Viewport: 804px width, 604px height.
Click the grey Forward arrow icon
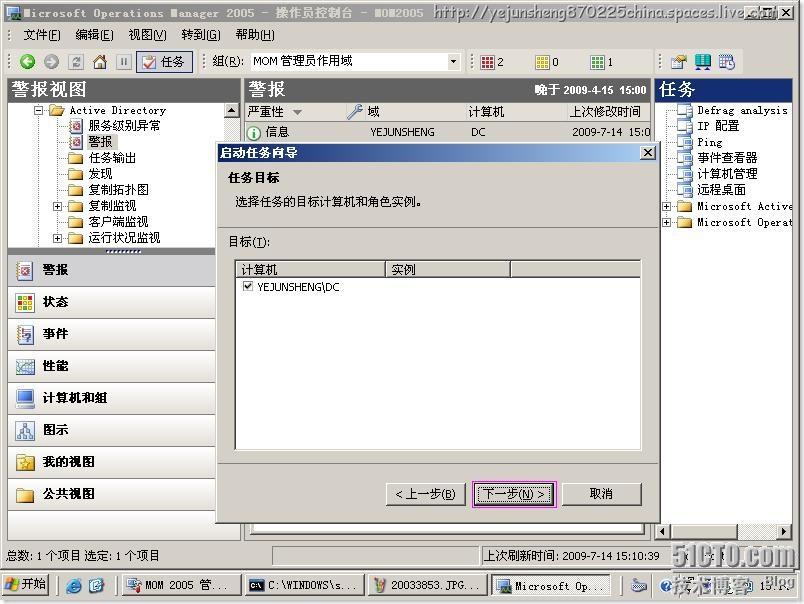(x=51, y=62)
